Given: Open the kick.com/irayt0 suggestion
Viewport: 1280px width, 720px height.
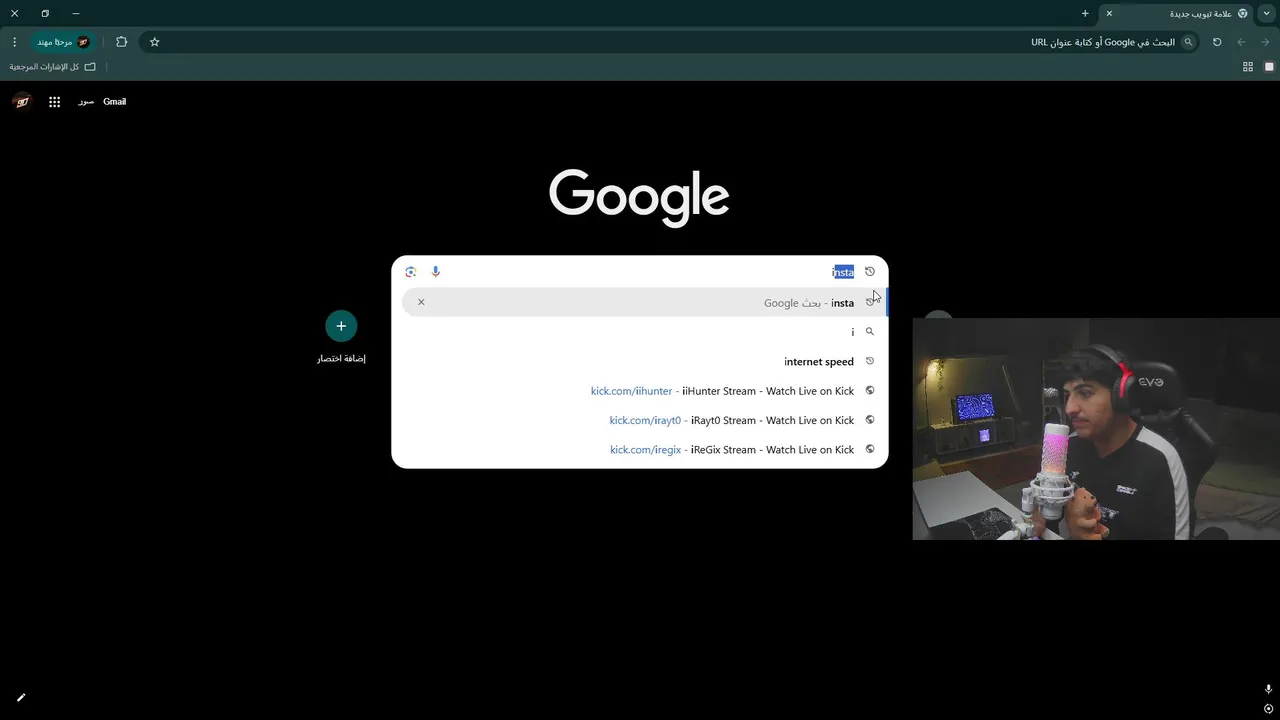Looking at the screenshot, I should pos(640,420).
